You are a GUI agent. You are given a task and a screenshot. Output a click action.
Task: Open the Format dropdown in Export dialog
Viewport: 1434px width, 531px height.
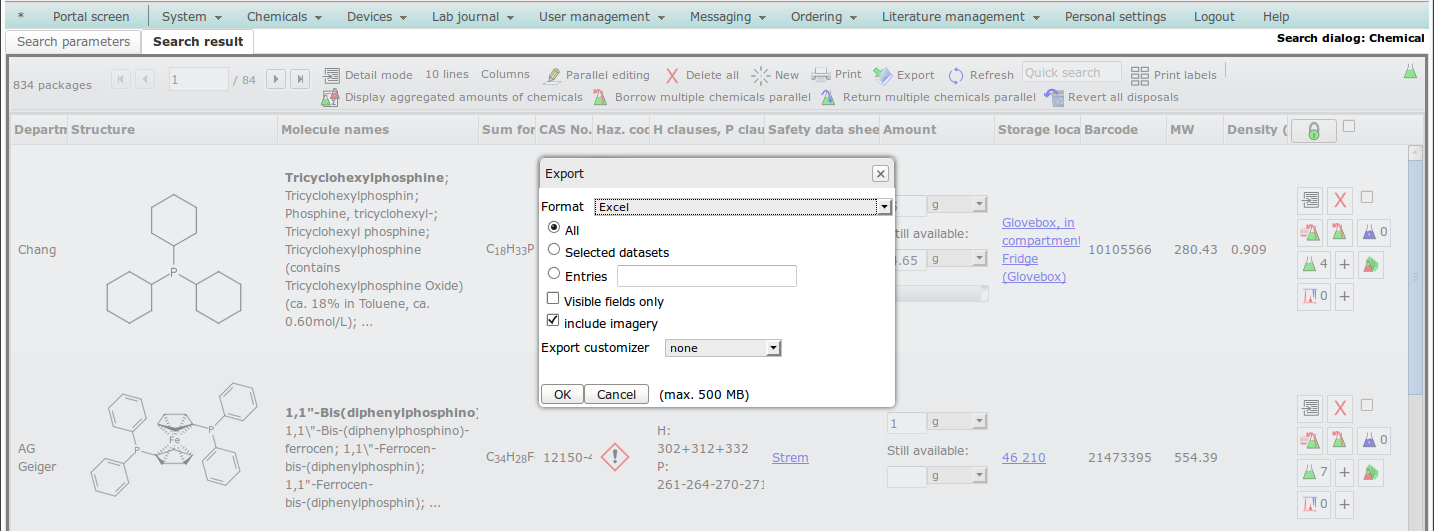tap(742, 206)
